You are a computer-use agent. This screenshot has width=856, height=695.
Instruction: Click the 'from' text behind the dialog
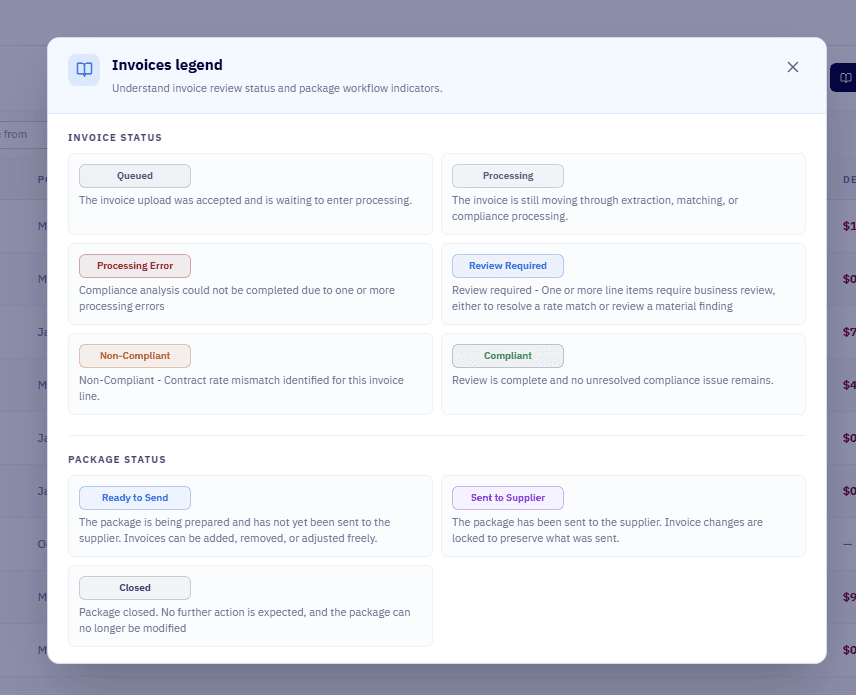coord(15,134)
